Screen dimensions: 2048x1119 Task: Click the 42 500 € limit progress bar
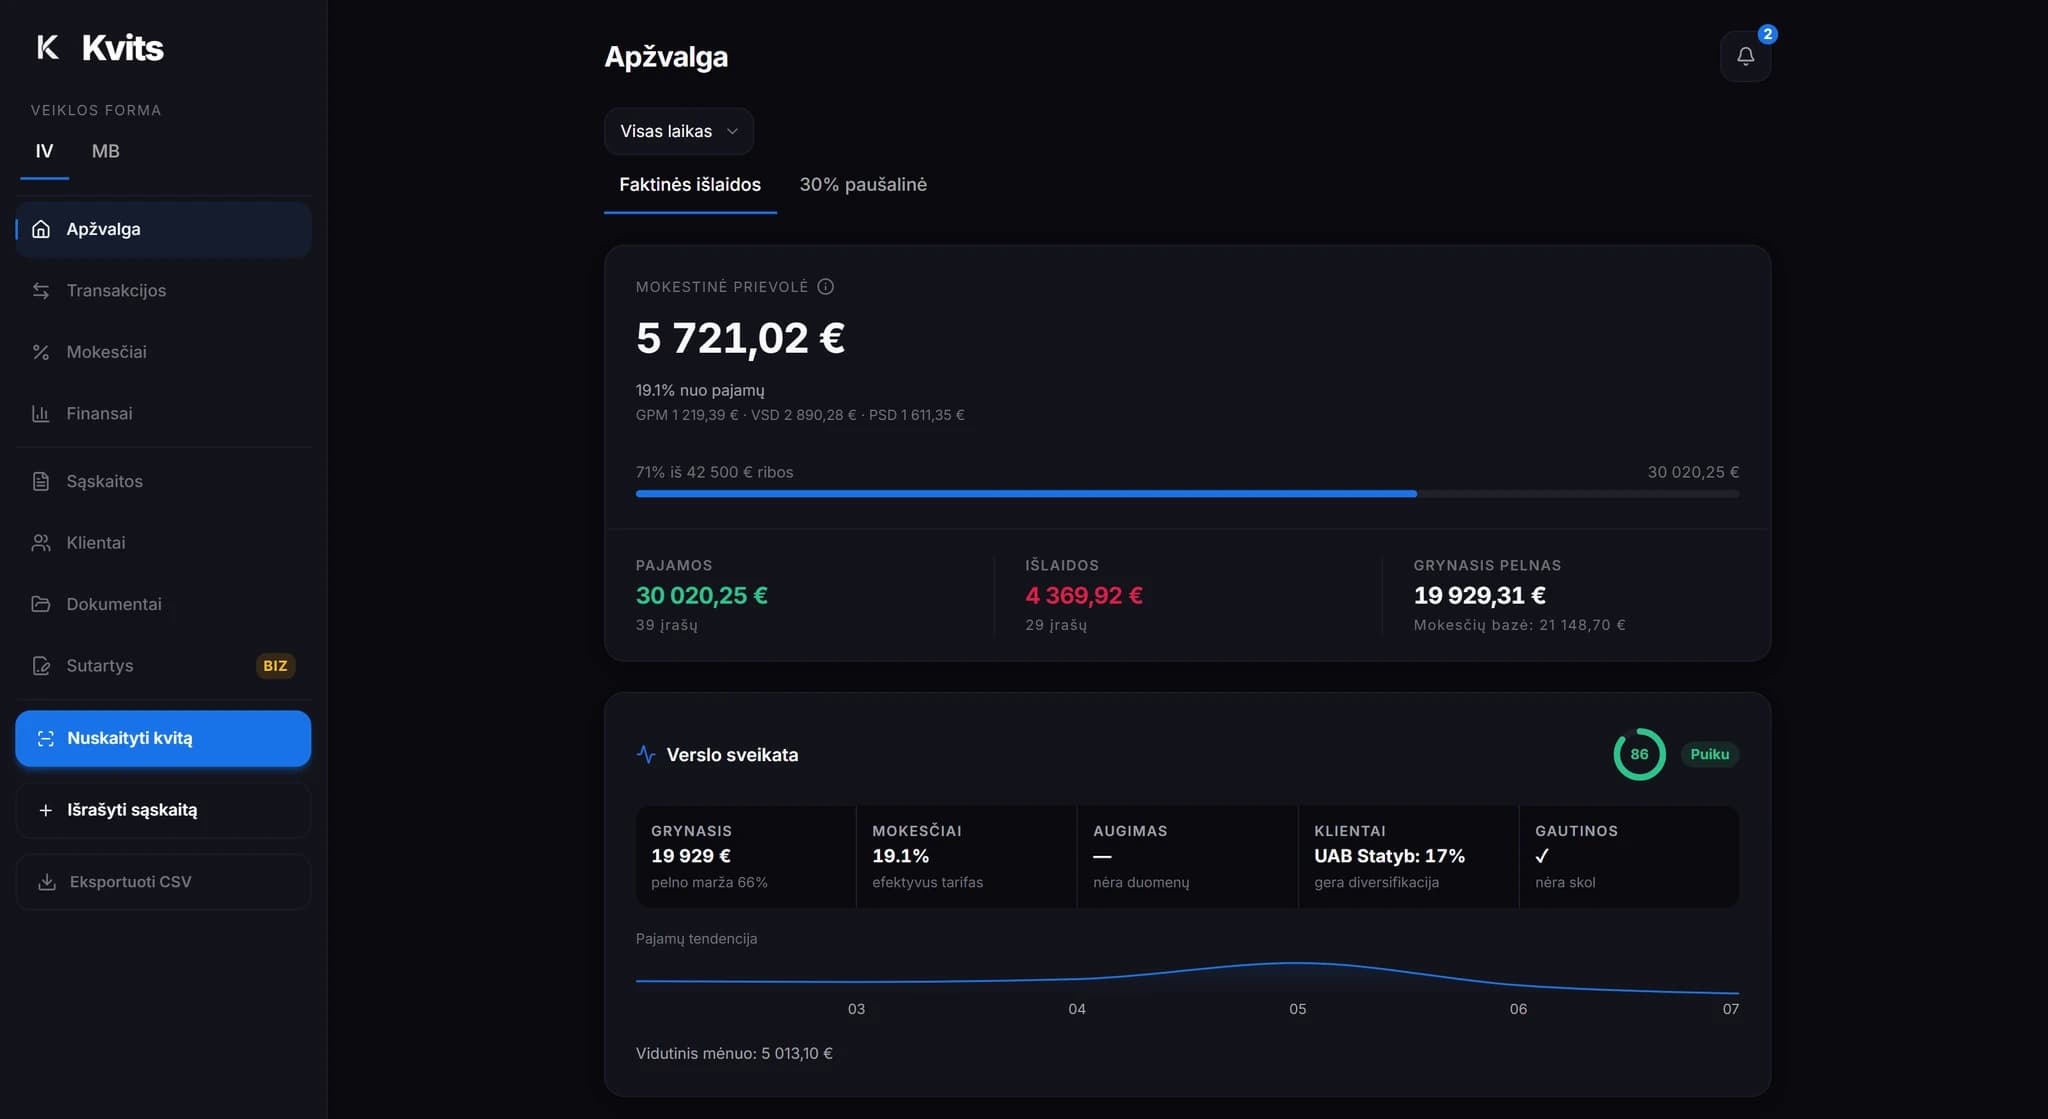(1187, 494)
